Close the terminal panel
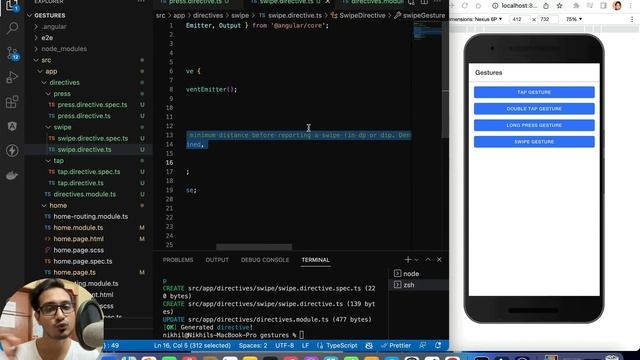This screenshot has height=360, width=640. click(x=439, y=260)
